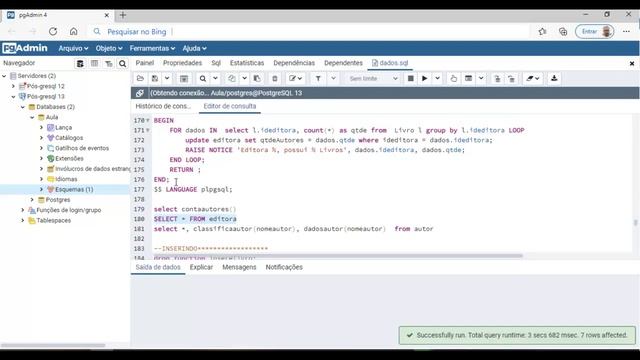Collapse the Databases (2) node

pos(22,107)
